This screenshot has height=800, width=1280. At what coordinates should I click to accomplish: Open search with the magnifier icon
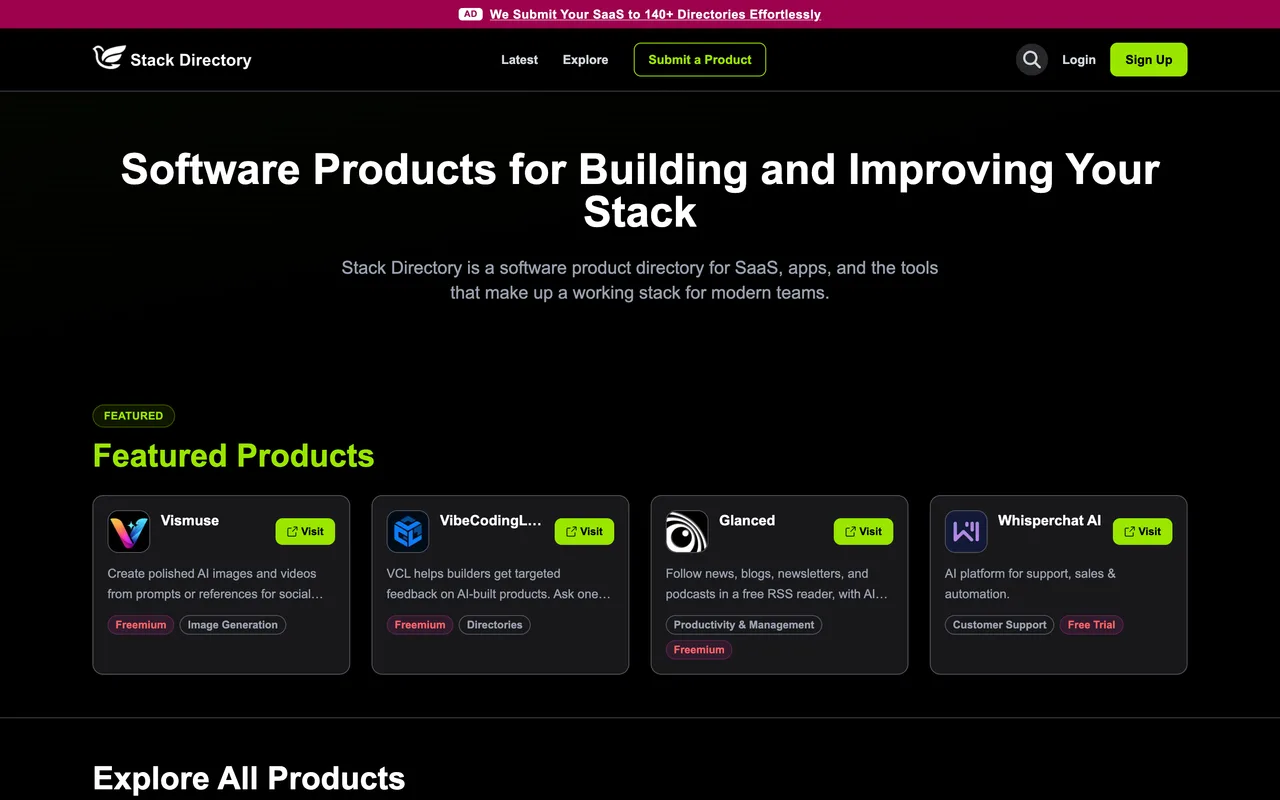1032,60
